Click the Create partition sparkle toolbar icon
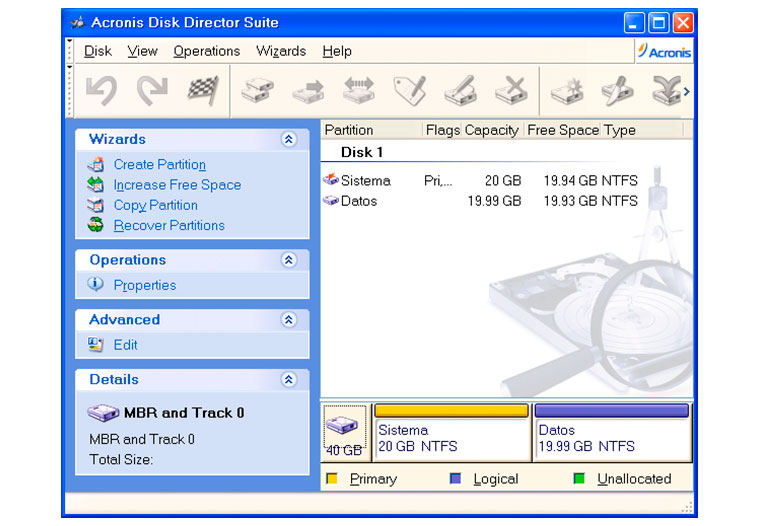Screen dimensions: 760x526 point(567,91)
